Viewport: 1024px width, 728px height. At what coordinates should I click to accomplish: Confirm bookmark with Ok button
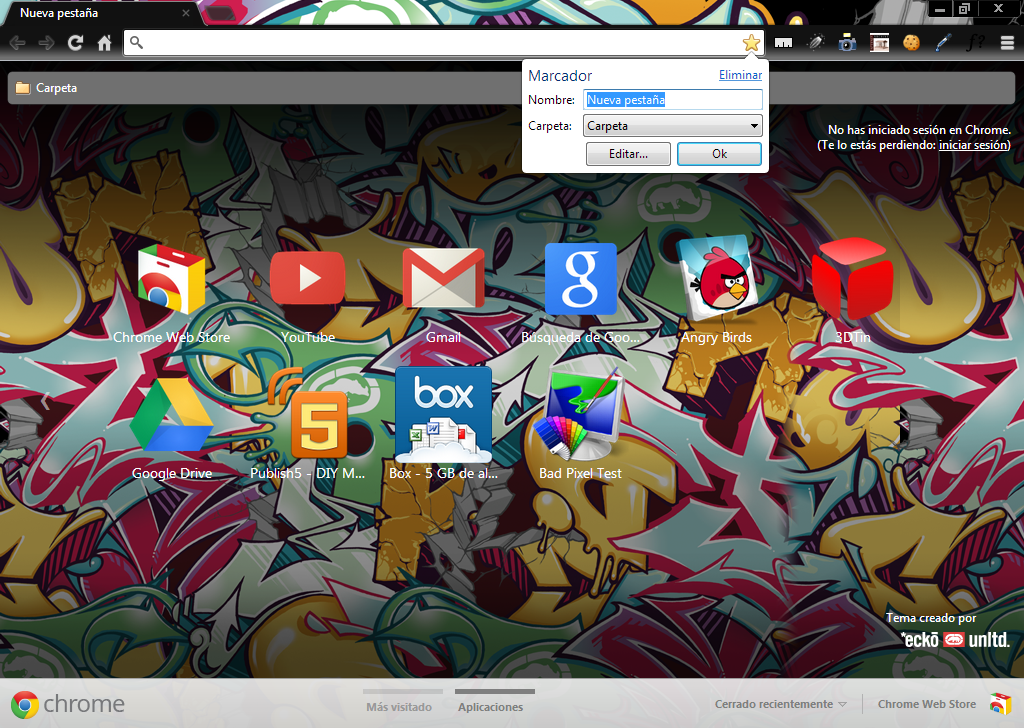[x=719, y=154]
